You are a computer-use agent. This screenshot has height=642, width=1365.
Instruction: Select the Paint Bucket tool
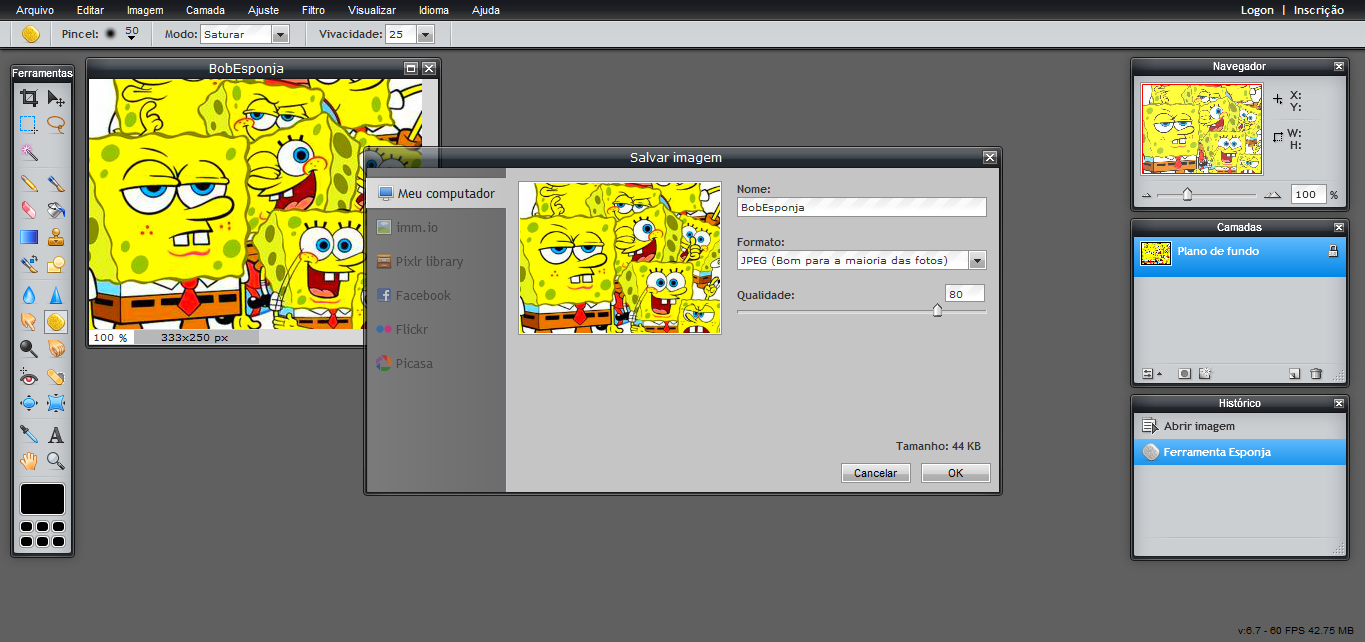[x=56, y=210]
